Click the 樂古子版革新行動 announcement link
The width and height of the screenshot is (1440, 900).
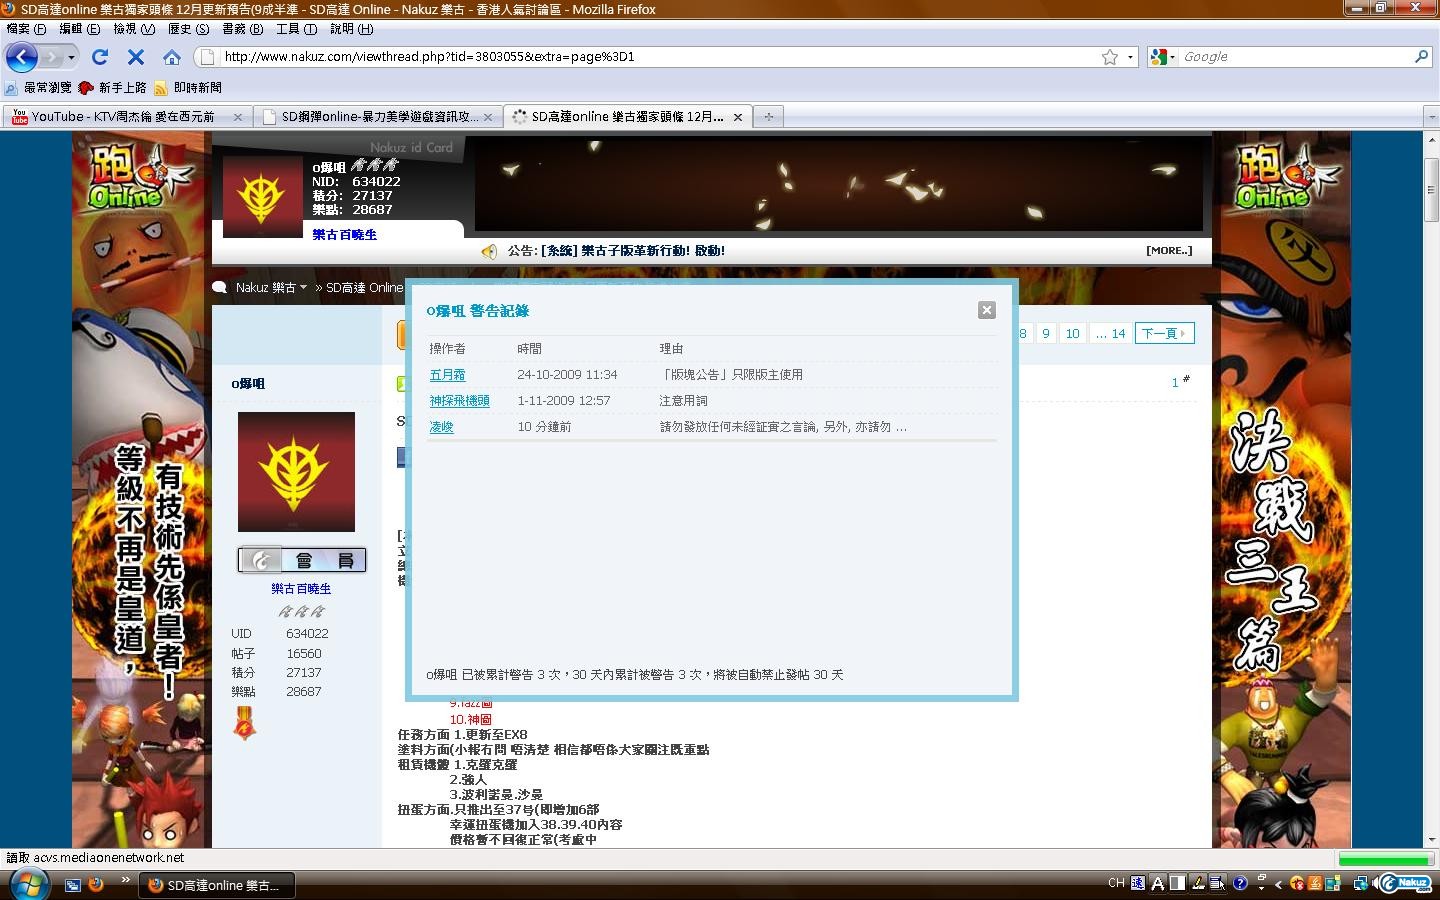pos(635,251)
